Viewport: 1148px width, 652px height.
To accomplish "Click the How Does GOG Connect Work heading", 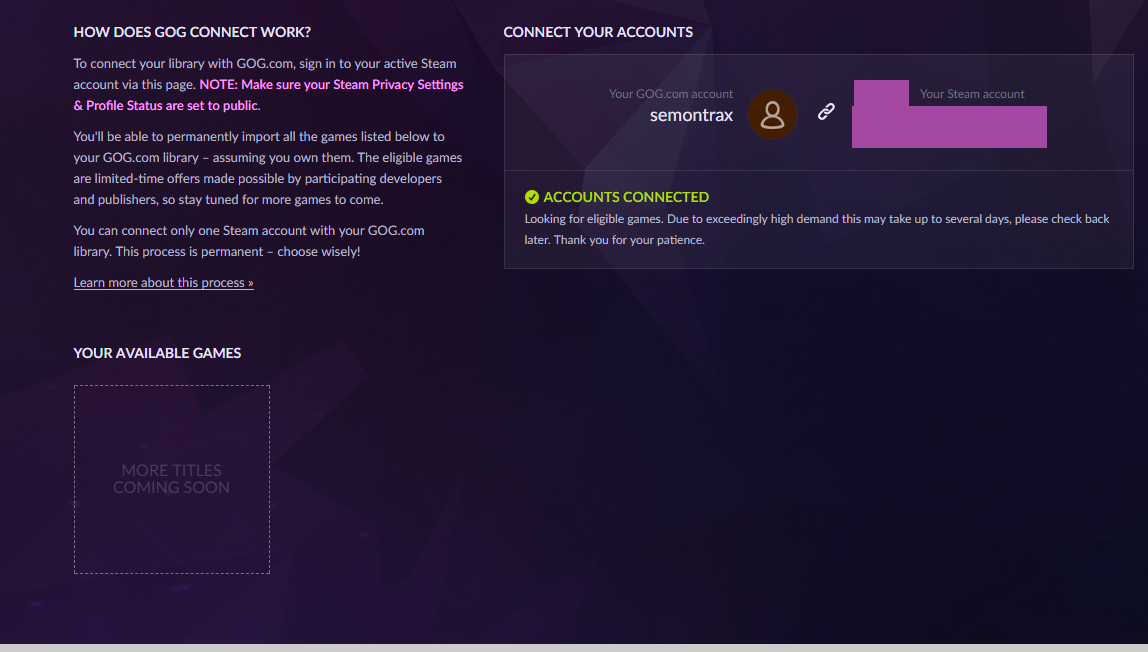I will (192, 32).
